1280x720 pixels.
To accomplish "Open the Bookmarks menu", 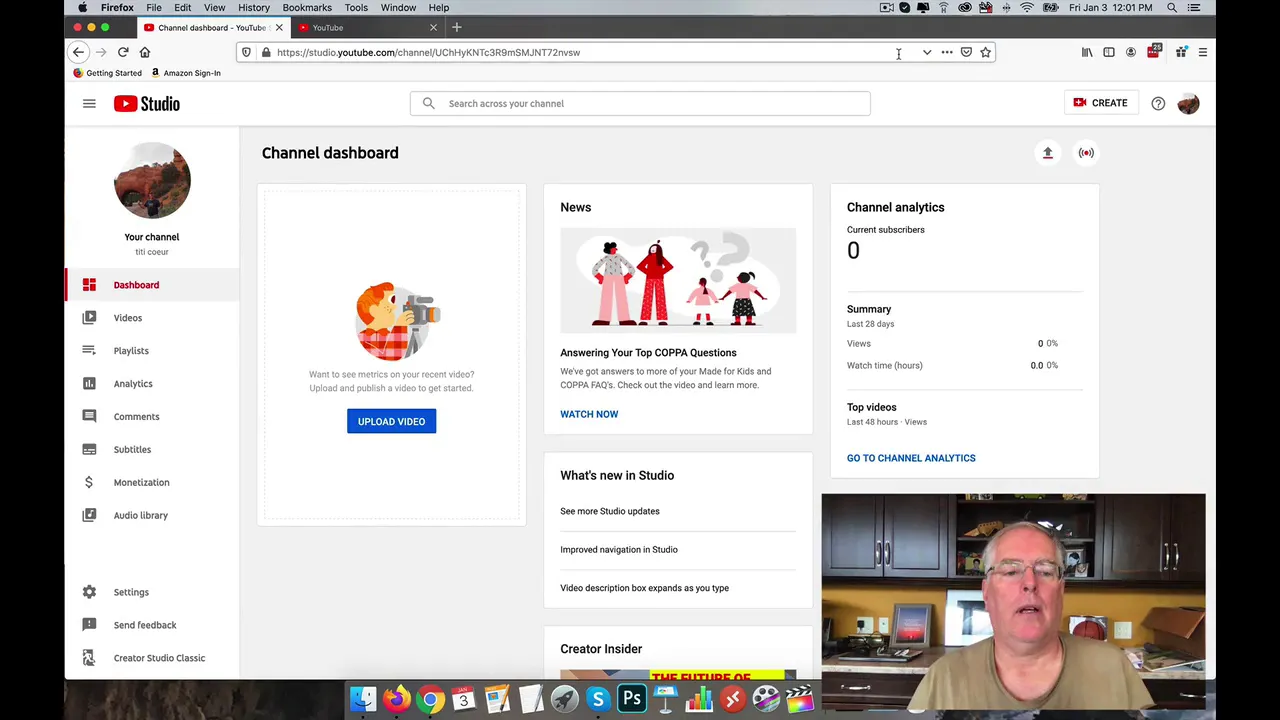I will click(x=307, y=7).
